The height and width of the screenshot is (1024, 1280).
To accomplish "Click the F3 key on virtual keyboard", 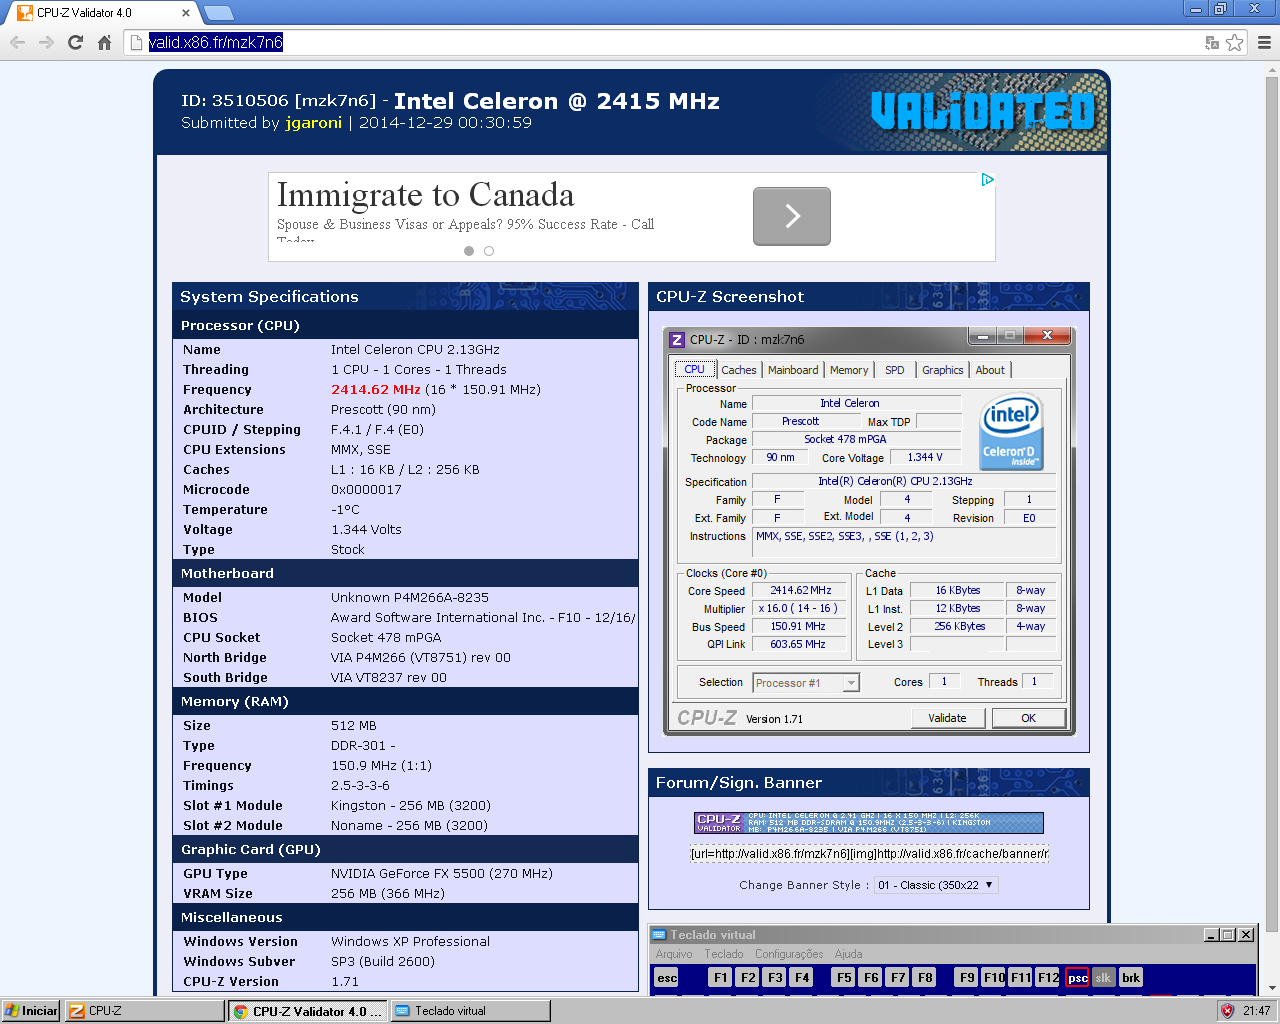I will tap(775, 978).
